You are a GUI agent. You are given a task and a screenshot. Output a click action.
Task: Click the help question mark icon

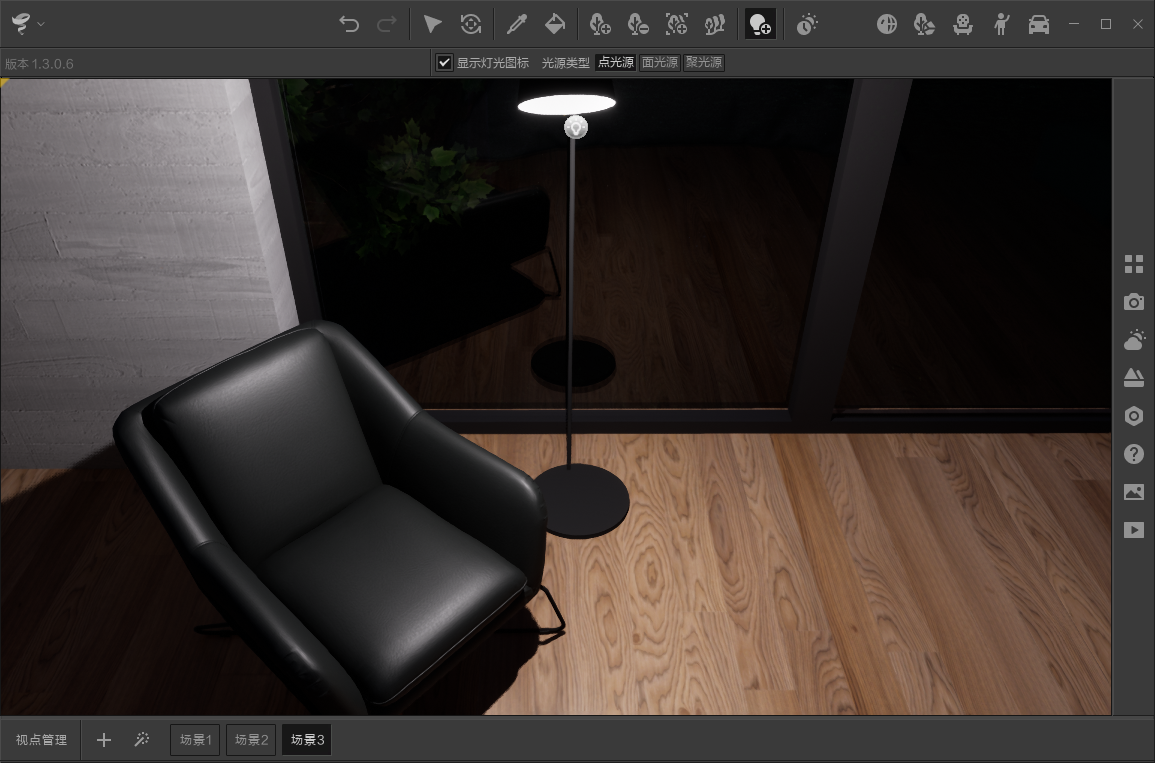[x=1133, y=454]
